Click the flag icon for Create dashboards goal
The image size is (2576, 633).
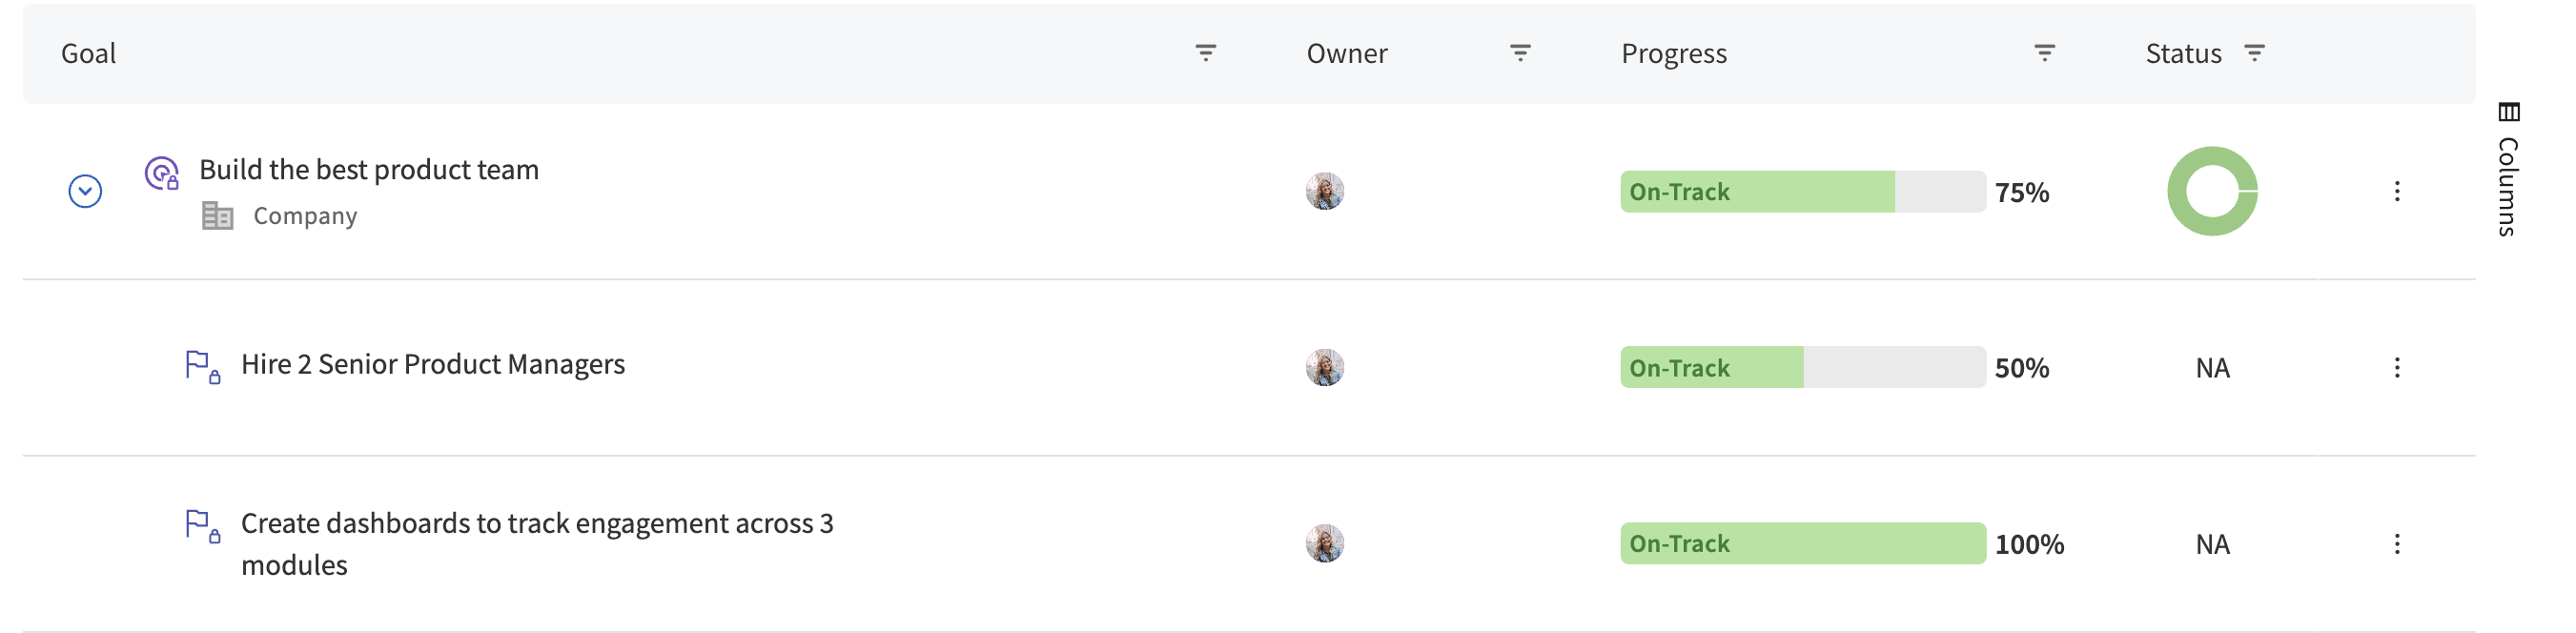click(200, 525)
